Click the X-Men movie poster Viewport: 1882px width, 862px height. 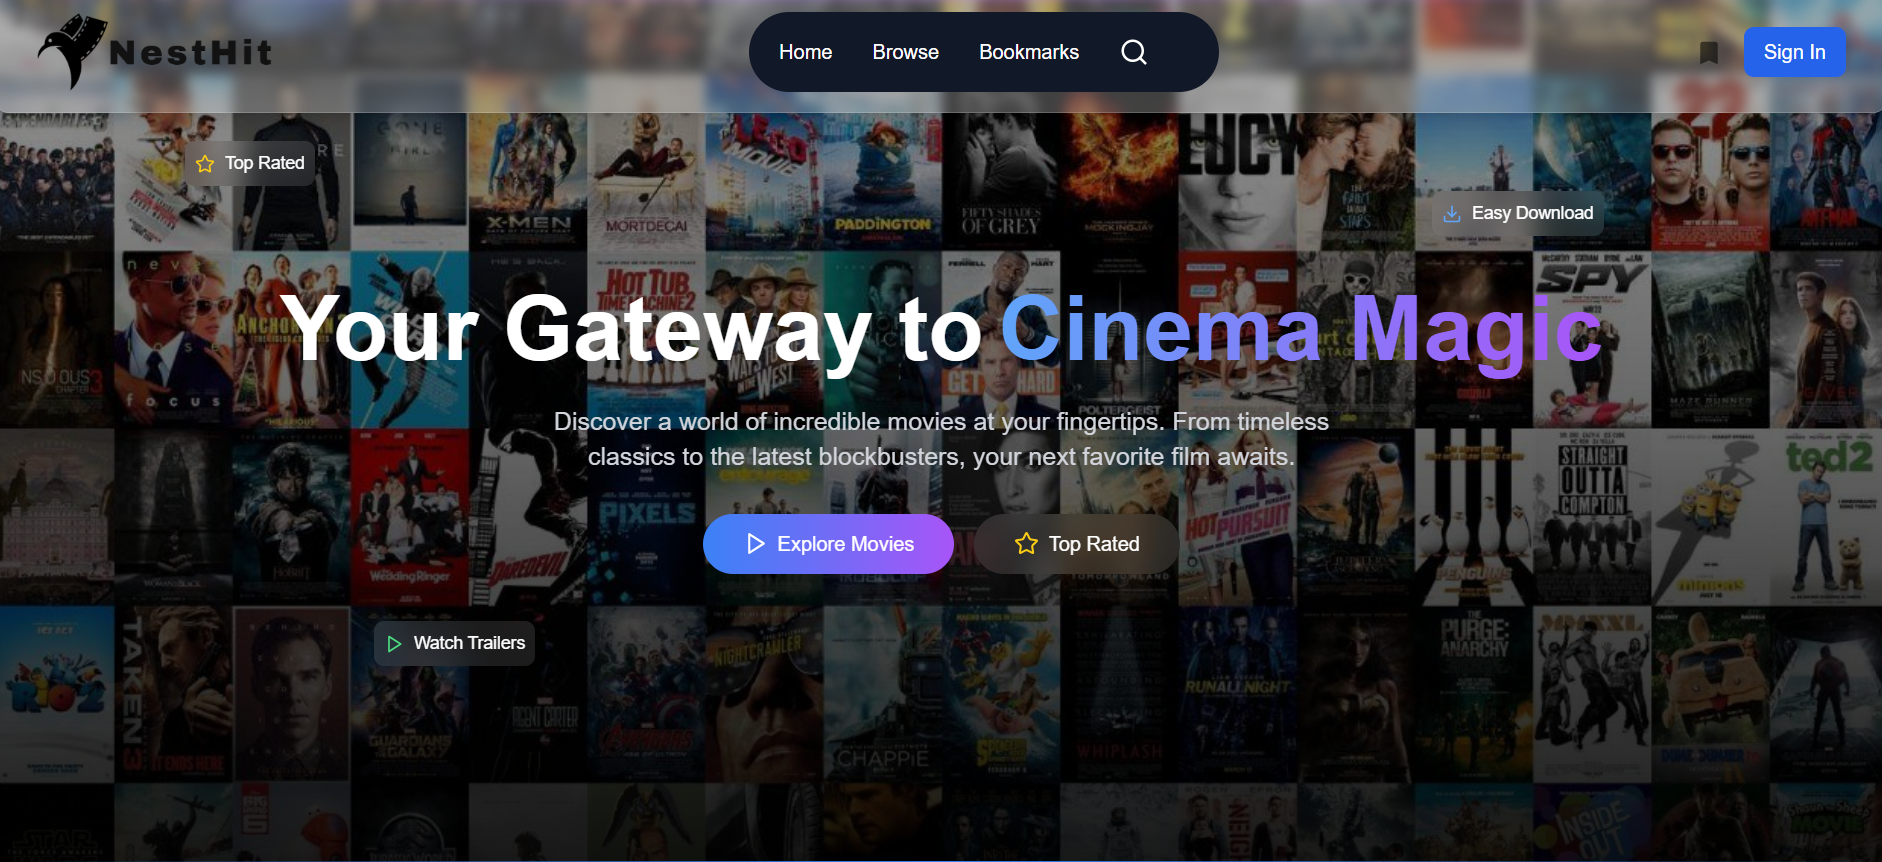[x=527, y=181]
